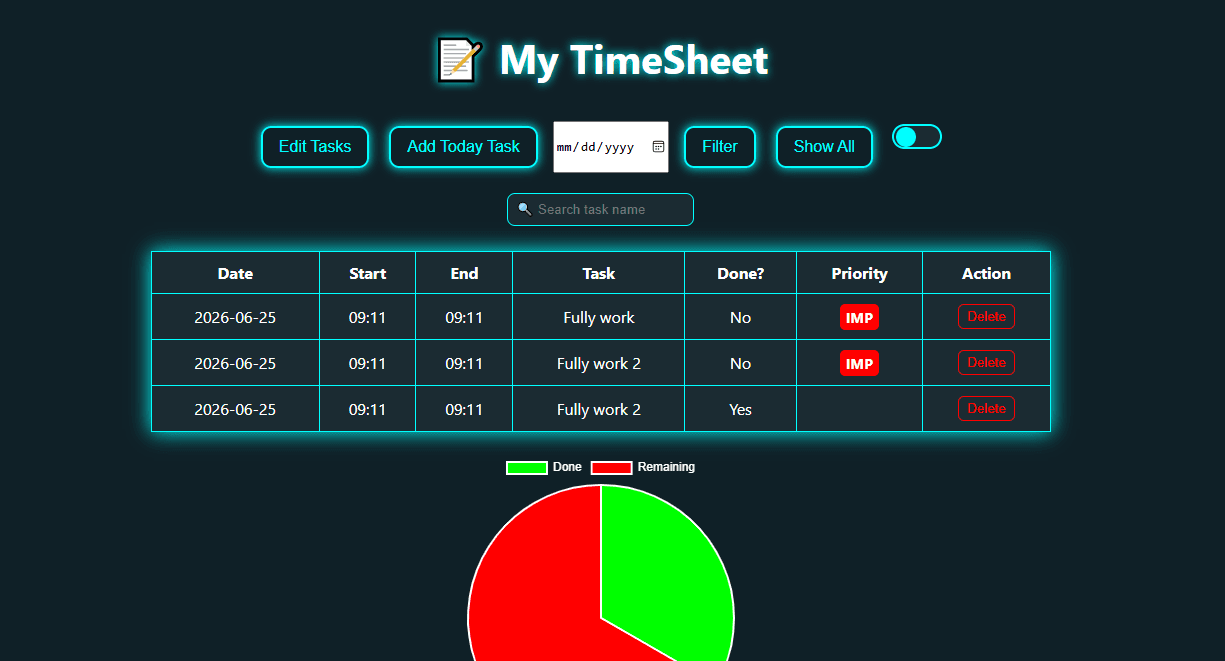Click the "Fully work" task name cell

[598, 317]
